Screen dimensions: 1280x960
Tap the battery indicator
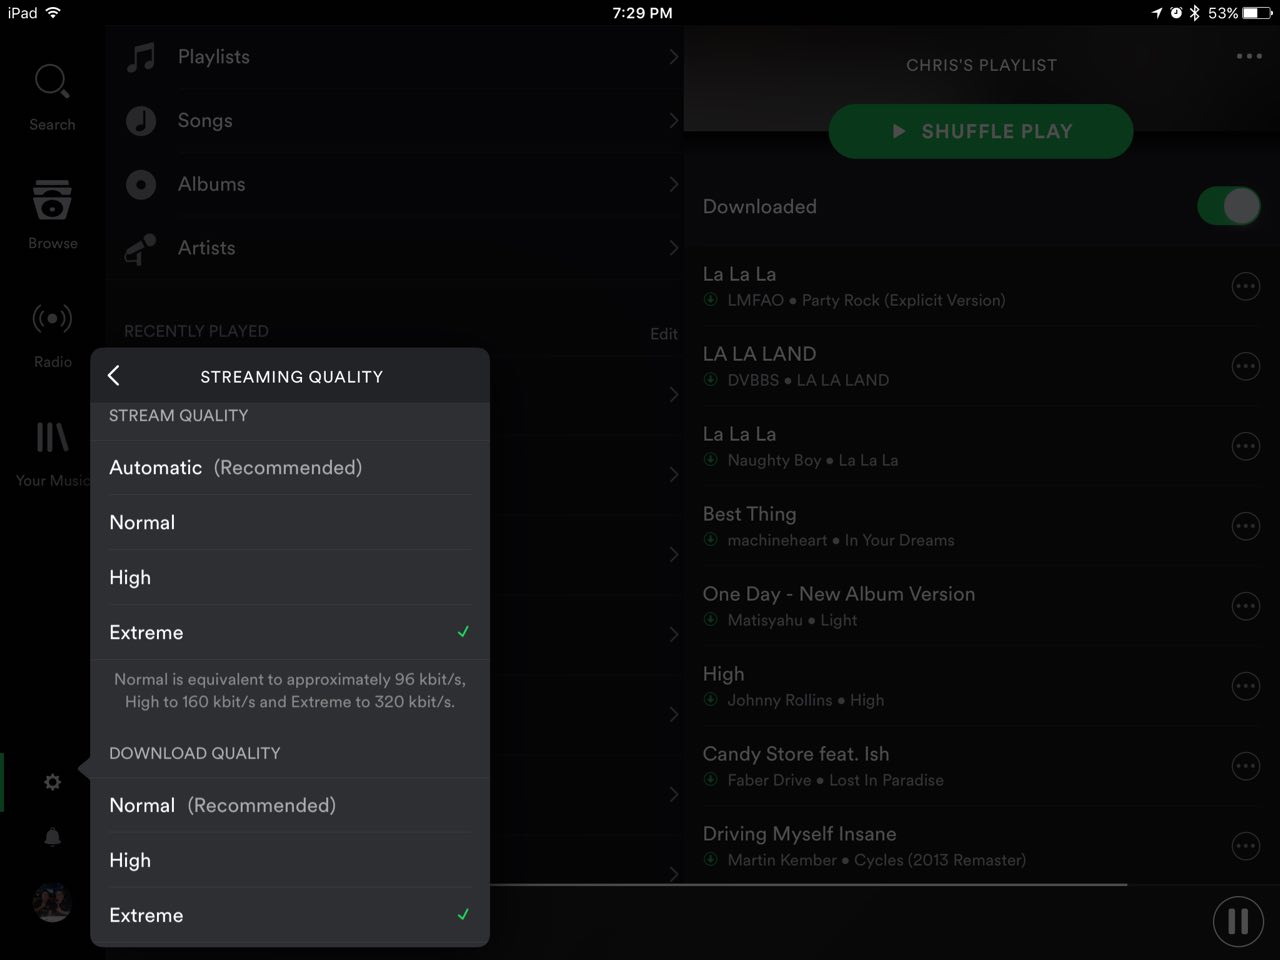pyautogui.click(x=1257, y=13)
